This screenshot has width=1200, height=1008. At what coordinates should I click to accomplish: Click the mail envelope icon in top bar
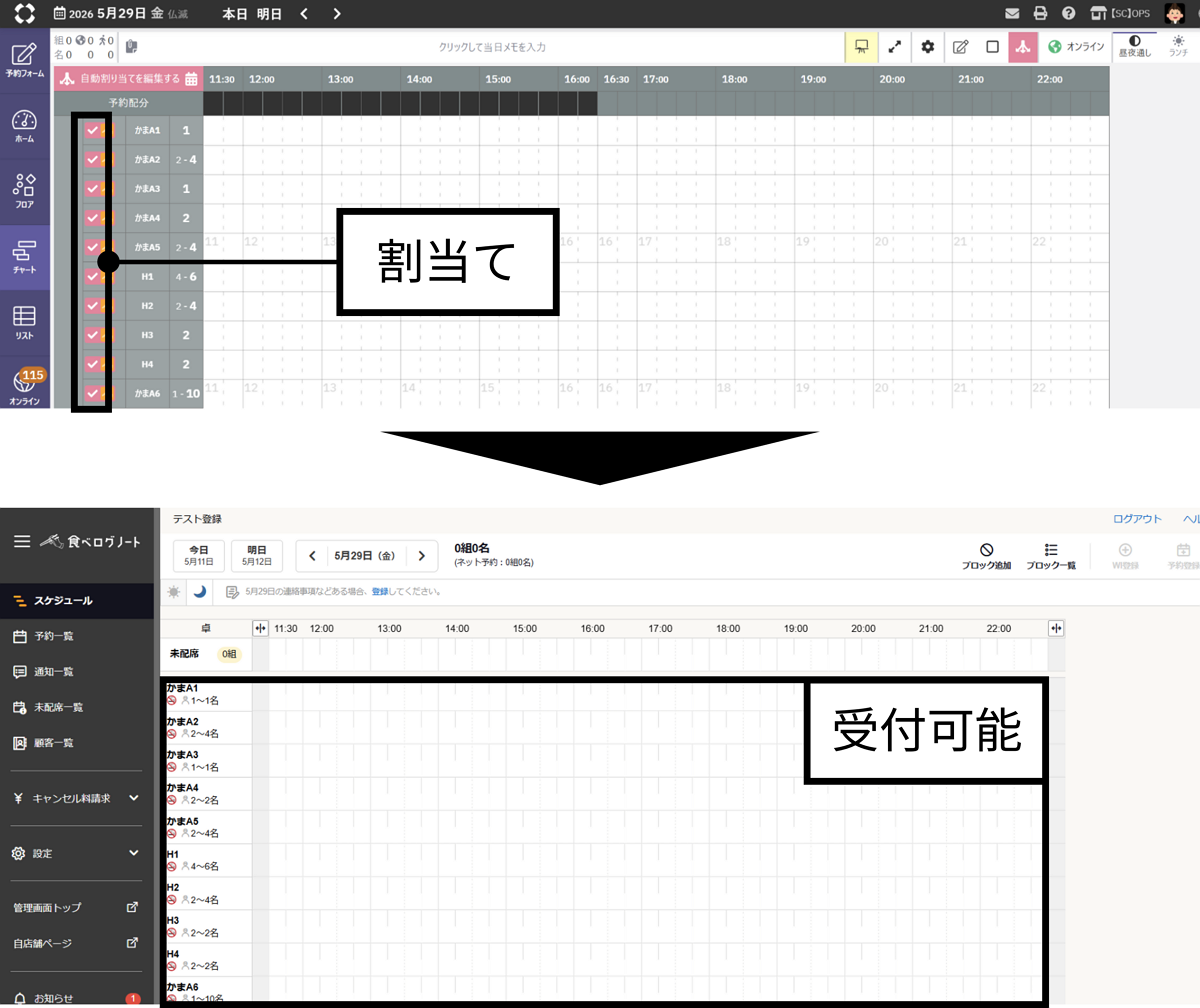[x=1012, y=14]
